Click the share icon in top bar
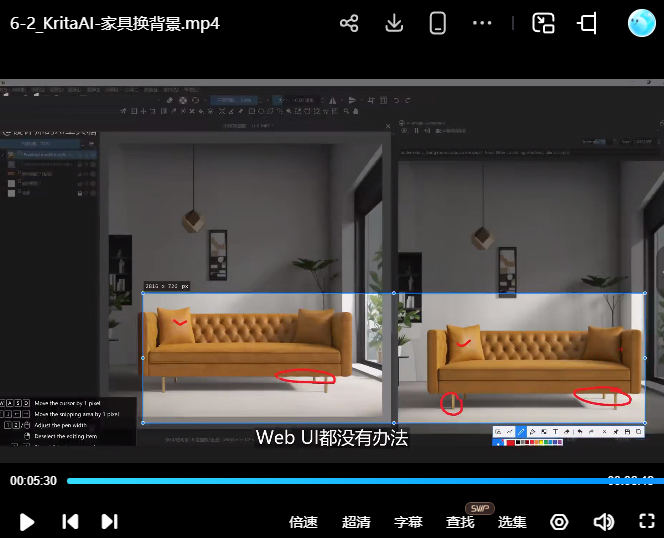The height and width of the screenshot is (538, 664). tap(349, 24)
